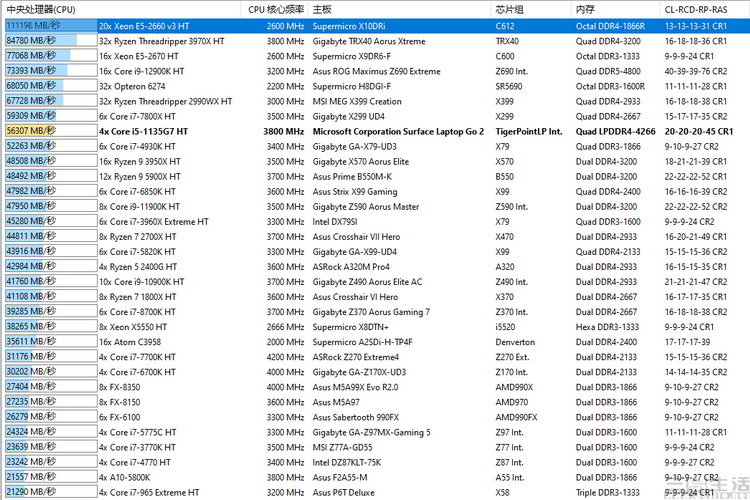
Task: Select the 6x Core i7-8700K HT row
Action: (377, 312)
